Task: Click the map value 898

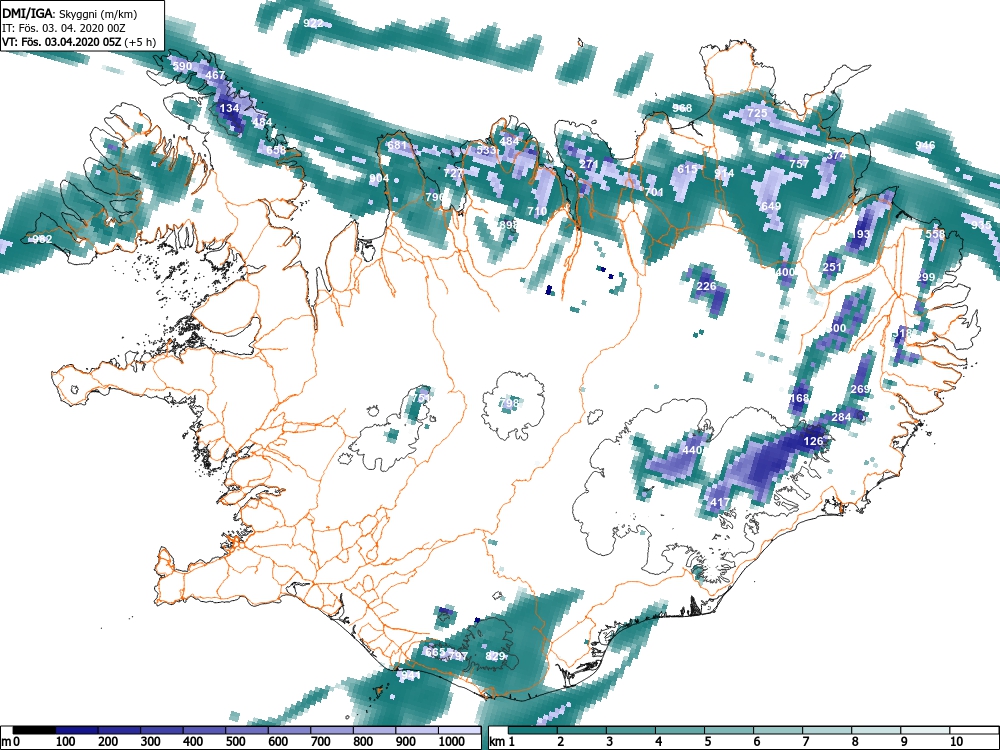Action: [x=509, y=225]
